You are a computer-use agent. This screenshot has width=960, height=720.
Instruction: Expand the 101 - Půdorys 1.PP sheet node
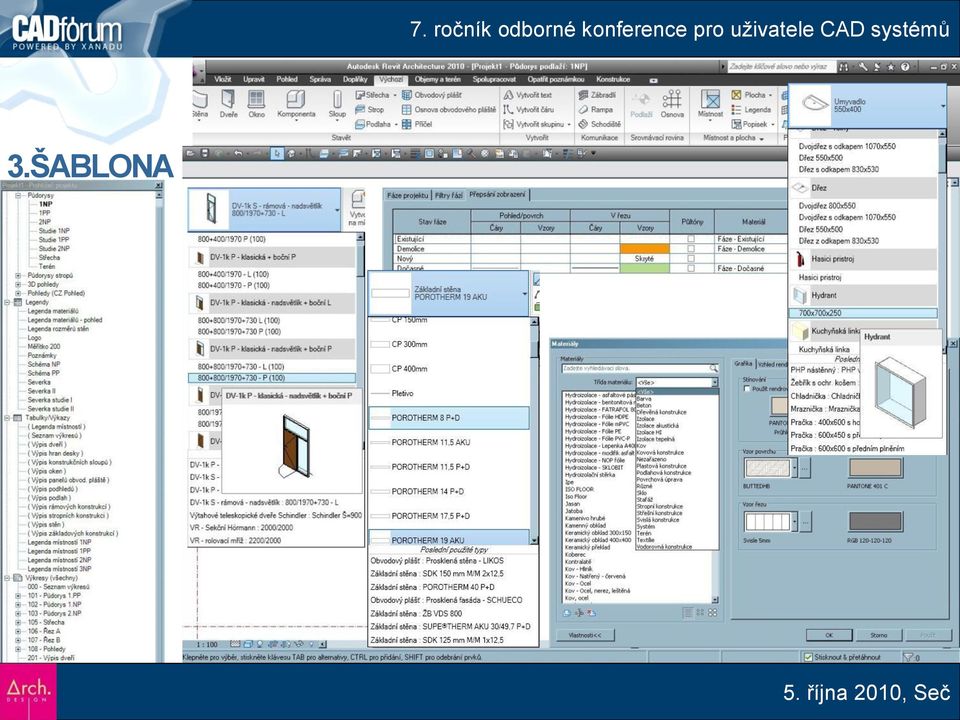18,596
